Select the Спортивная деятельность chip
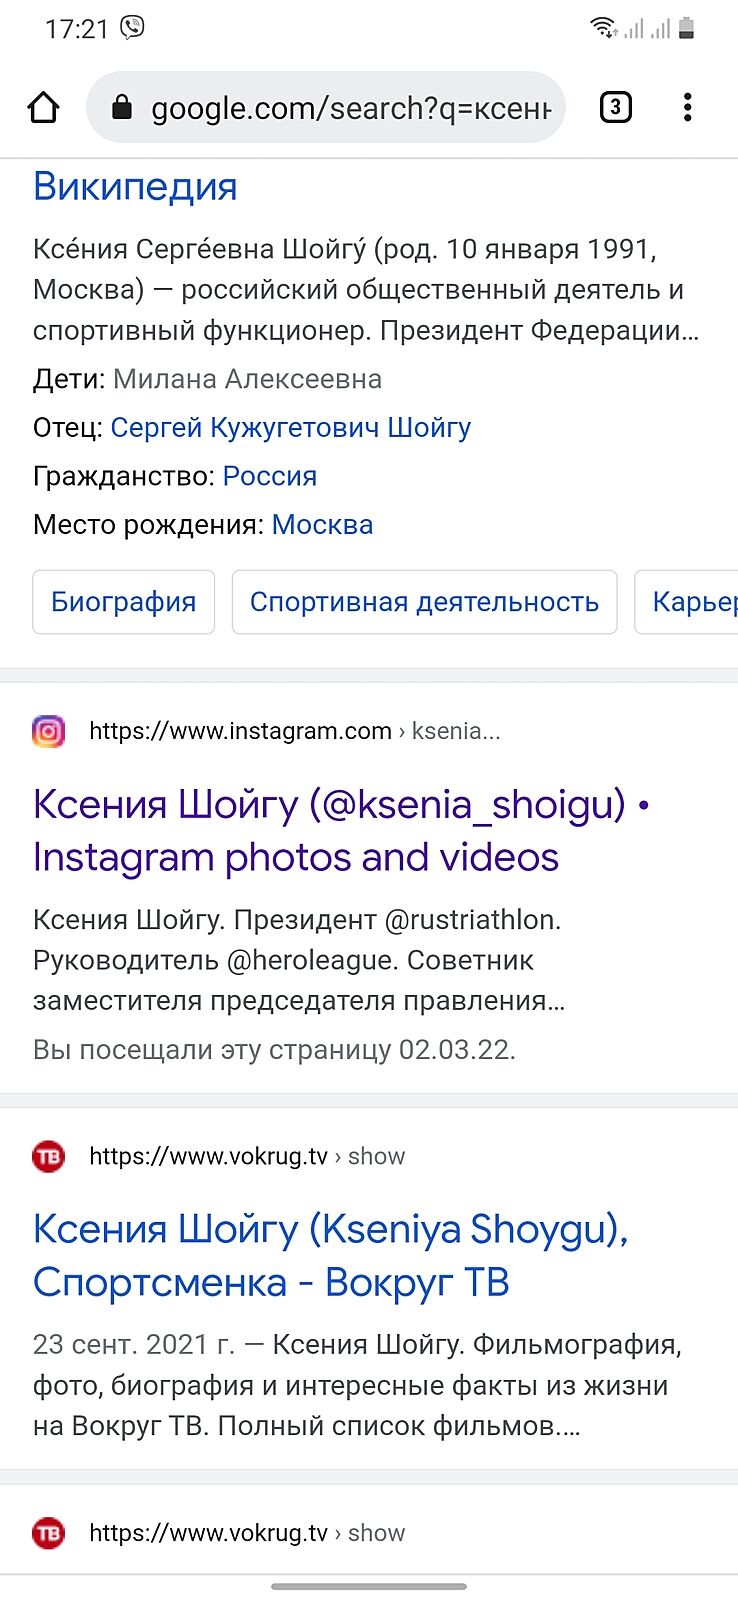This screenshot has width=738, height=1600. [x=424, y=602]
